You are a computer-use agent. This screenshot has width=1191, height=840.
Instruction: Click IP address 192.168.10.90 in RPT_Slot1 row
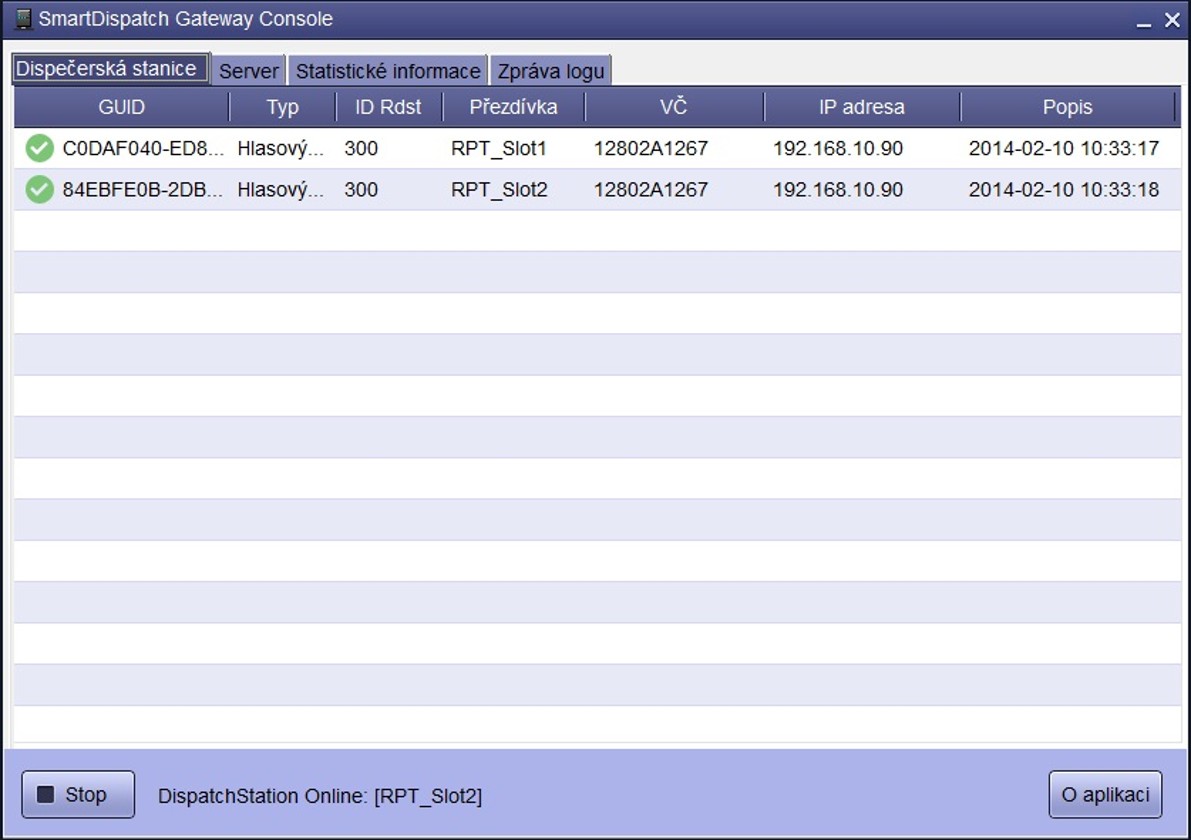pyautogui.click(x=838, y=148)
